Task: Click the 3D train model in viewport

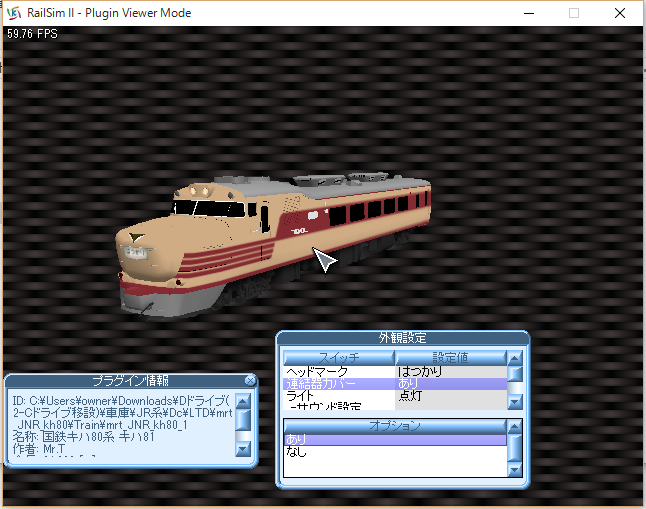Action: pos(273,244)
